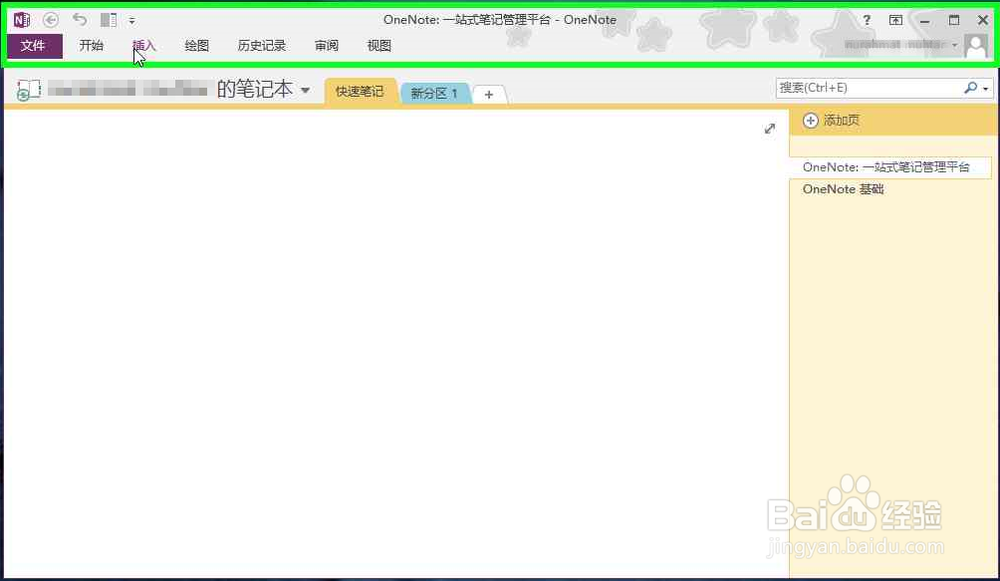1000x581 pixels.
Task: Click the plus icon on 添加页 button
Action: coord(810,120)
